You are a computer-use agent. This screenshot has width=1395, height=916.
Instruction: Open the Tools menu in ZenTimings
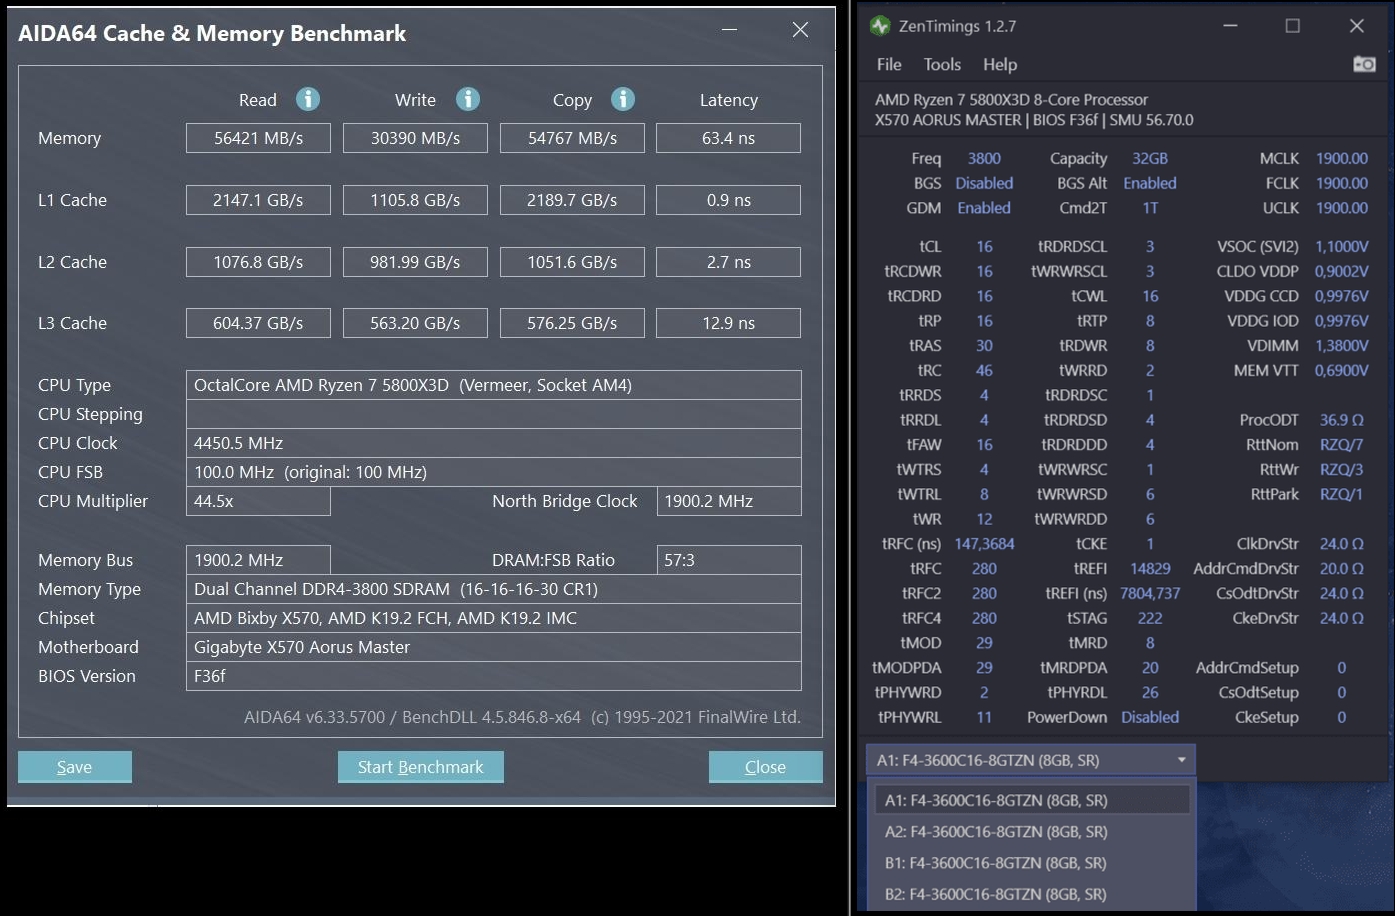coord(941,64)
